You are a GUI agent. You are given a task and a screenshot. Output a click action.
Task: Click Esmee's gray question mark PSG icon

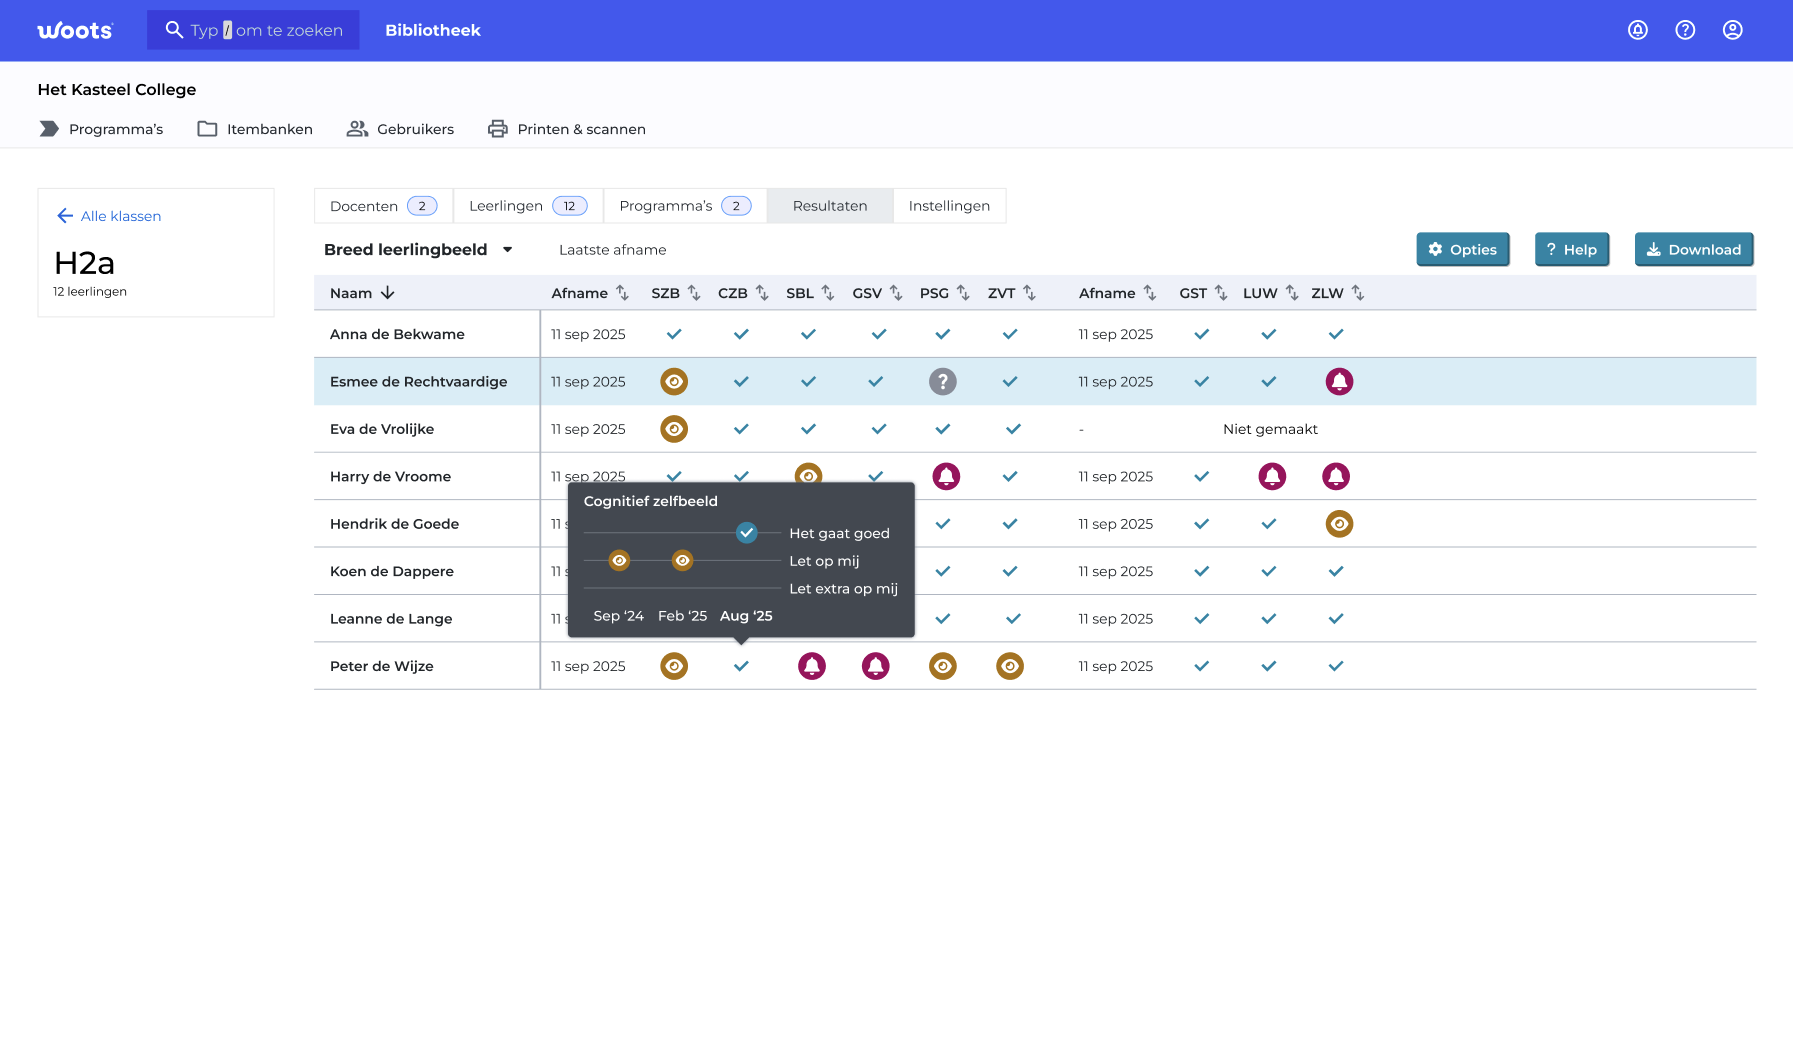942,381
